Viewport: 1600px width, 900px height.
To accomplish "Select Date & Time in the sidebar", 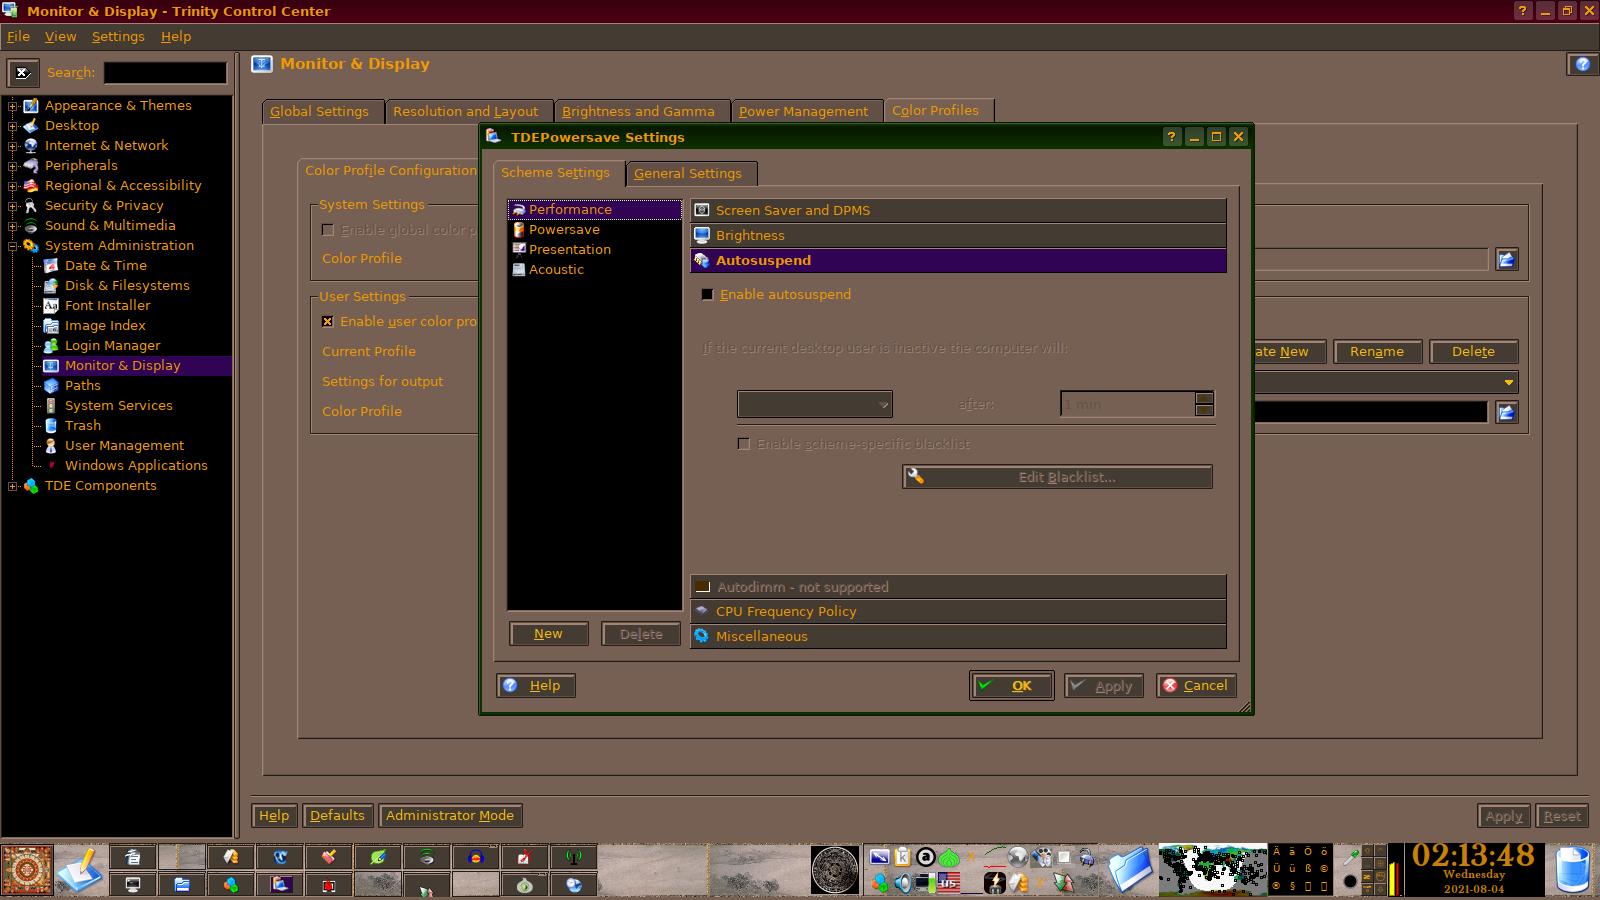I will pos(106,265).
